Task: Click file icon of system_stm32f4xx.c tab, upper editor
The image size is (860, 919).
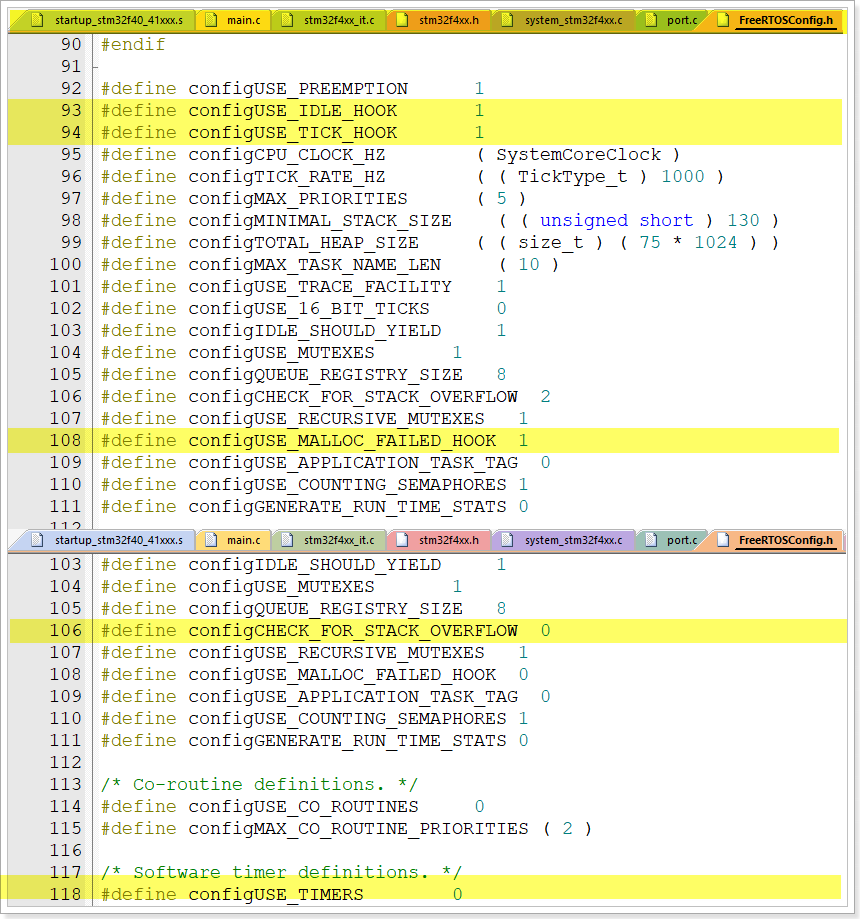Action: pyautogui.click(x=508, y=21)
